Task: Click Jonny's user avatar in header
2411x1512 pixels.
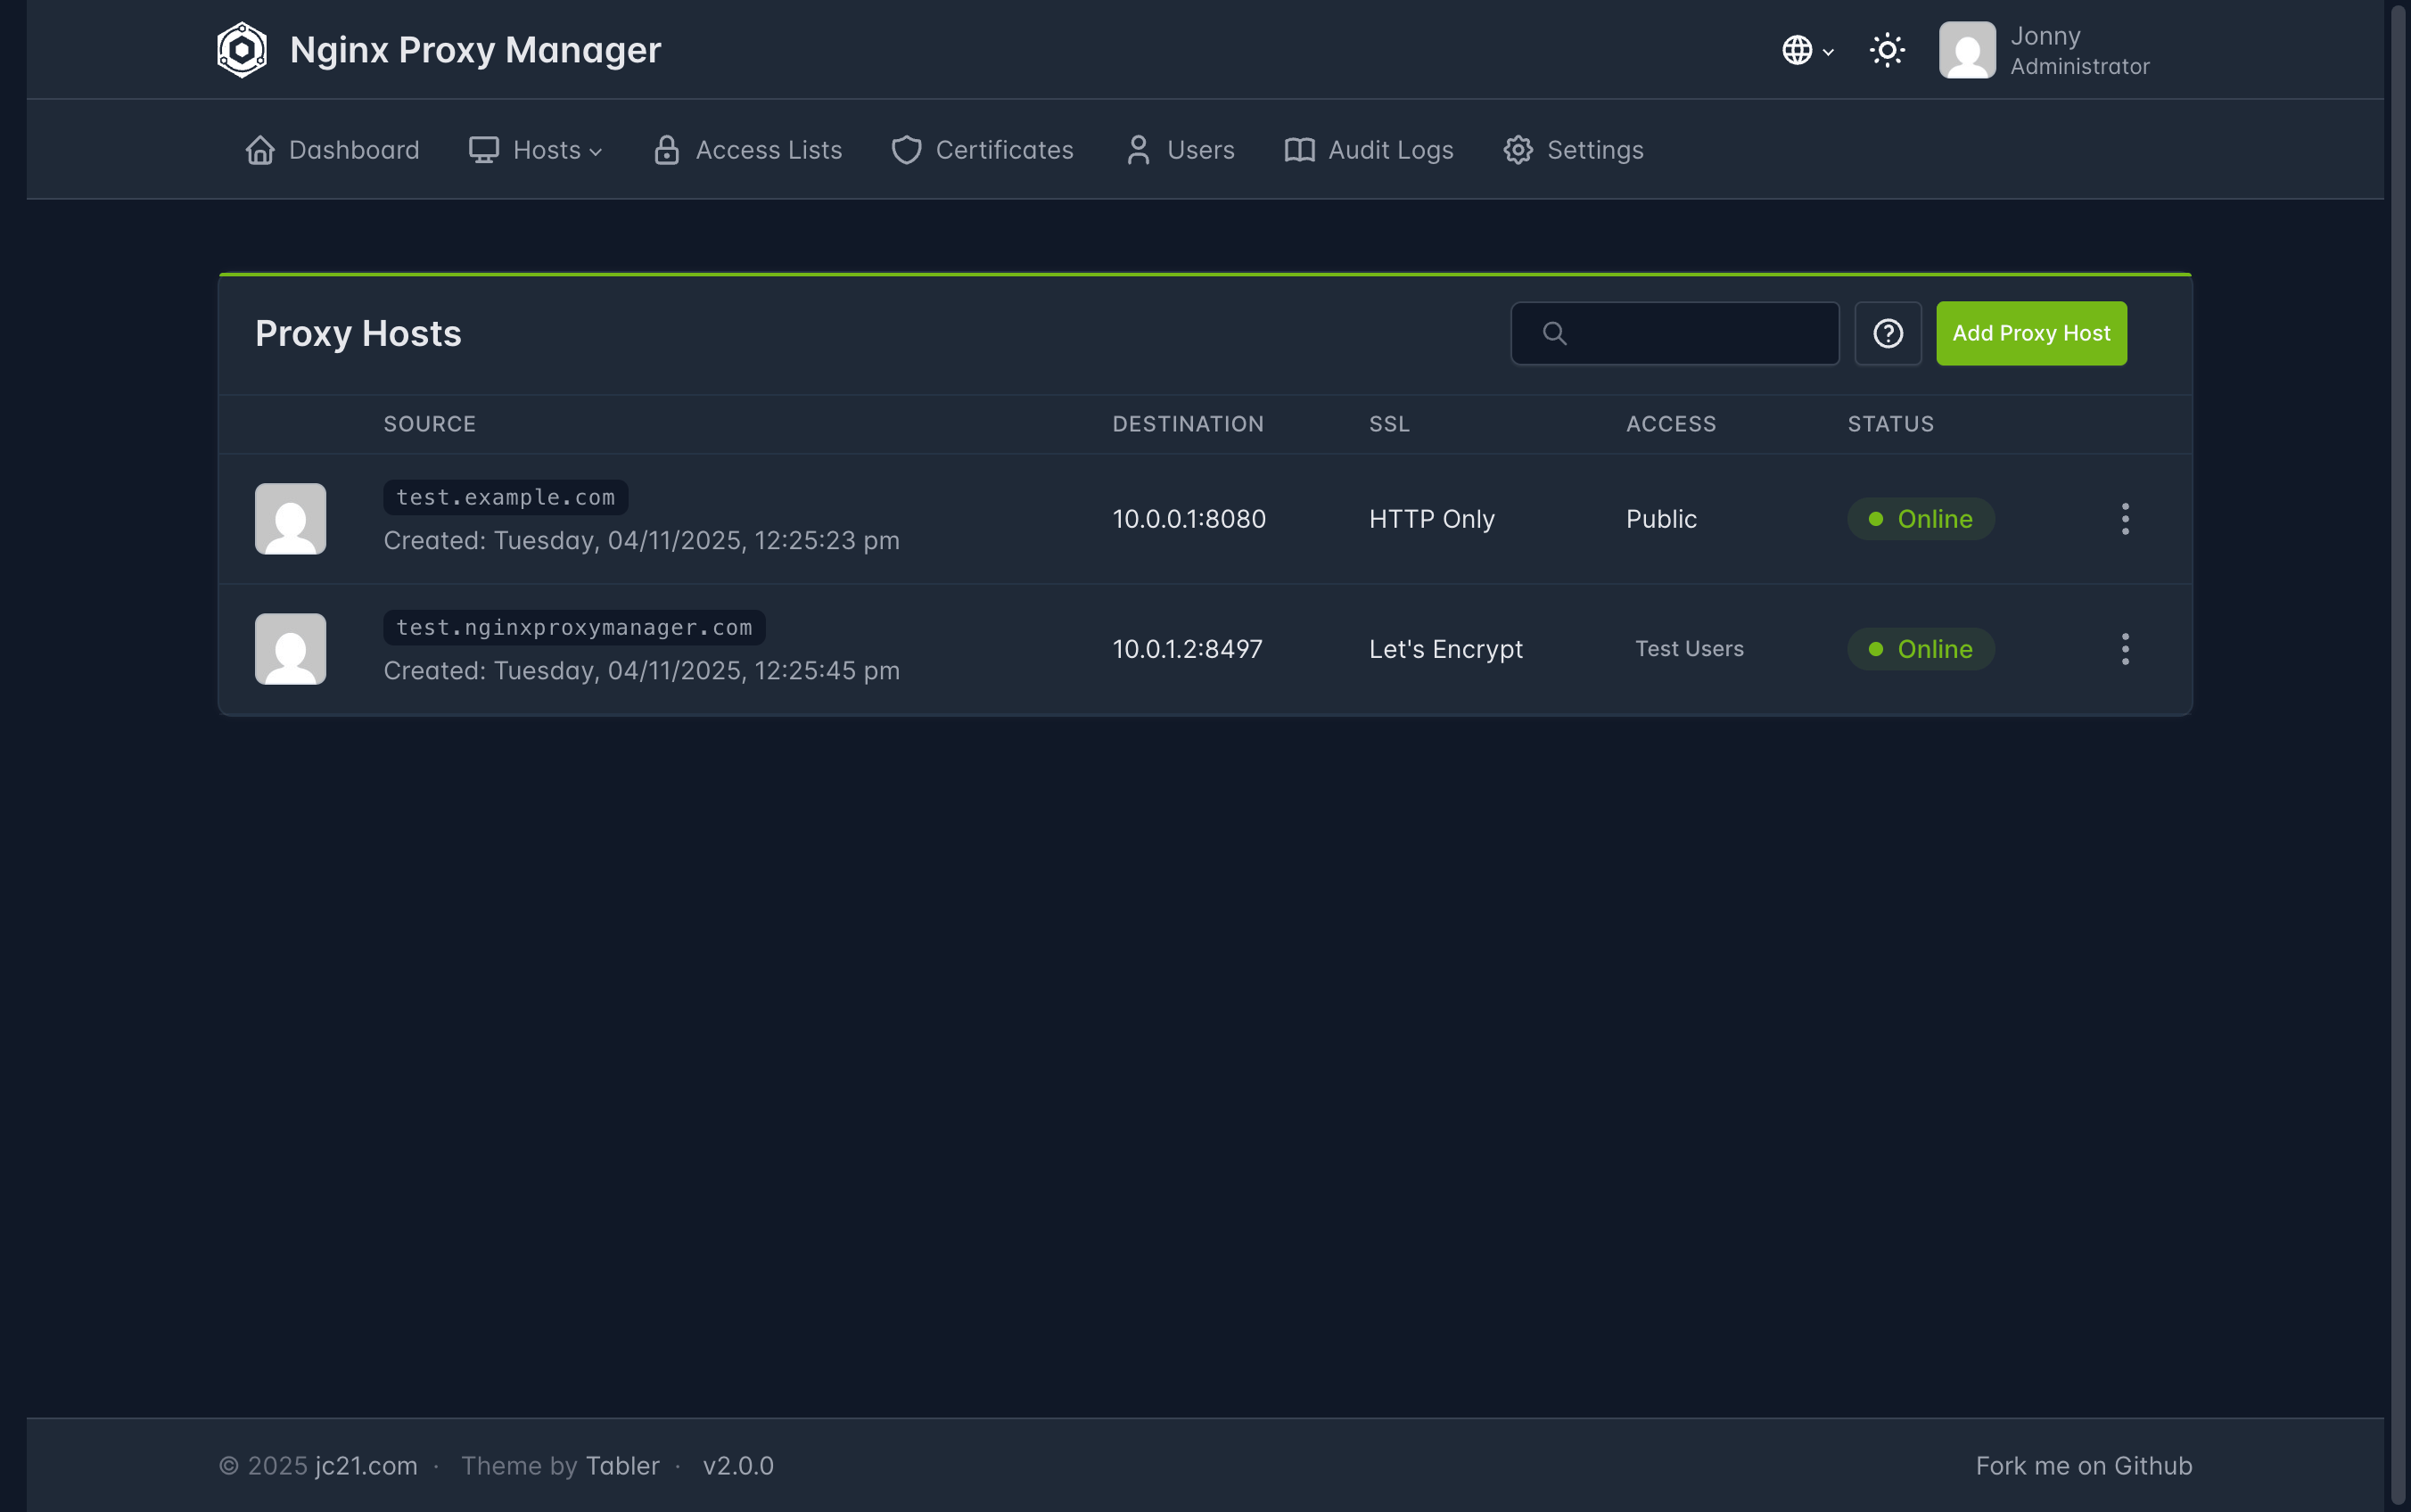Action: point(1966,50)
